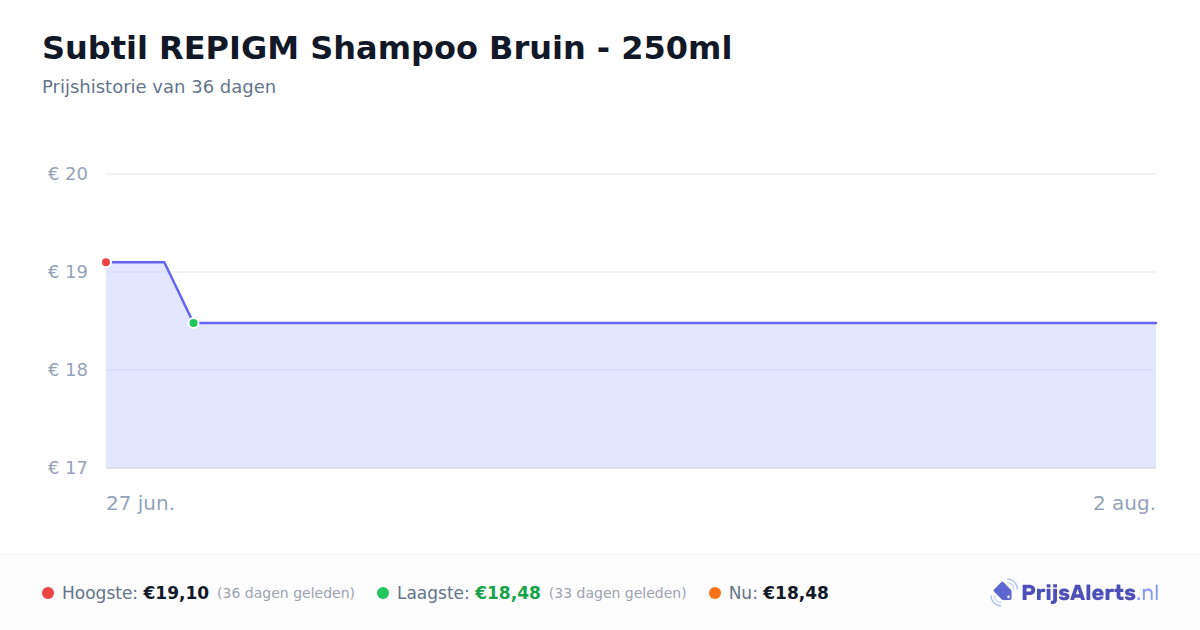Click the Prijshistorie van 36 dagen subtitle
This screenshot has width=1200, height=630.
159,87
